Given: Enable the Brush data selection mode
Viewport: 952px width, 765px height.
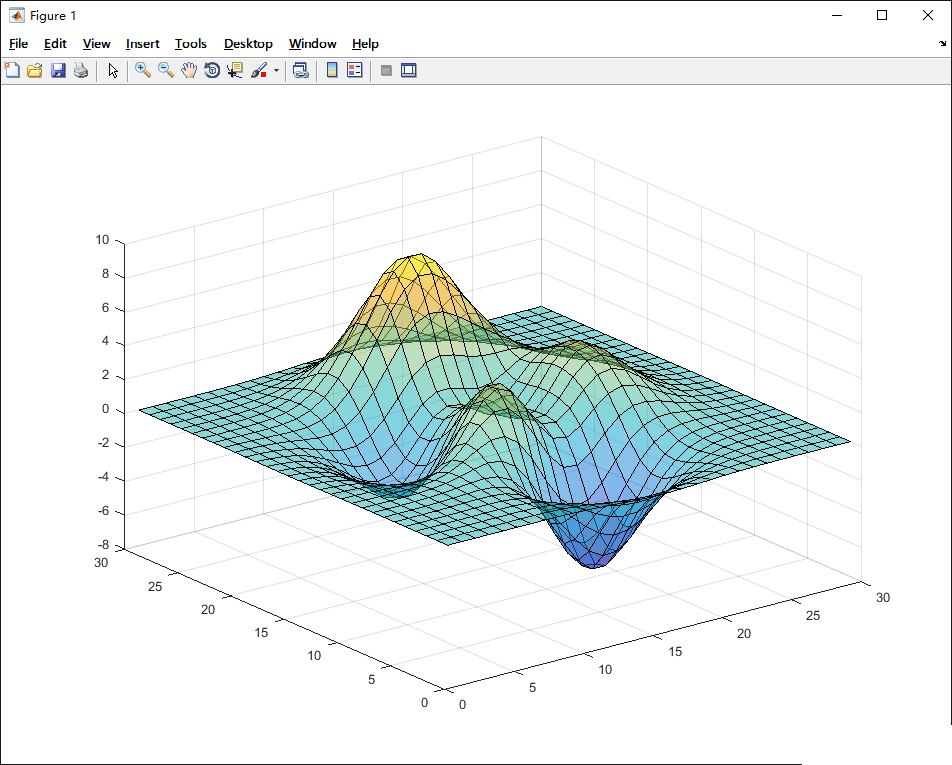Looking at the screenshot, I should [258, 70].
